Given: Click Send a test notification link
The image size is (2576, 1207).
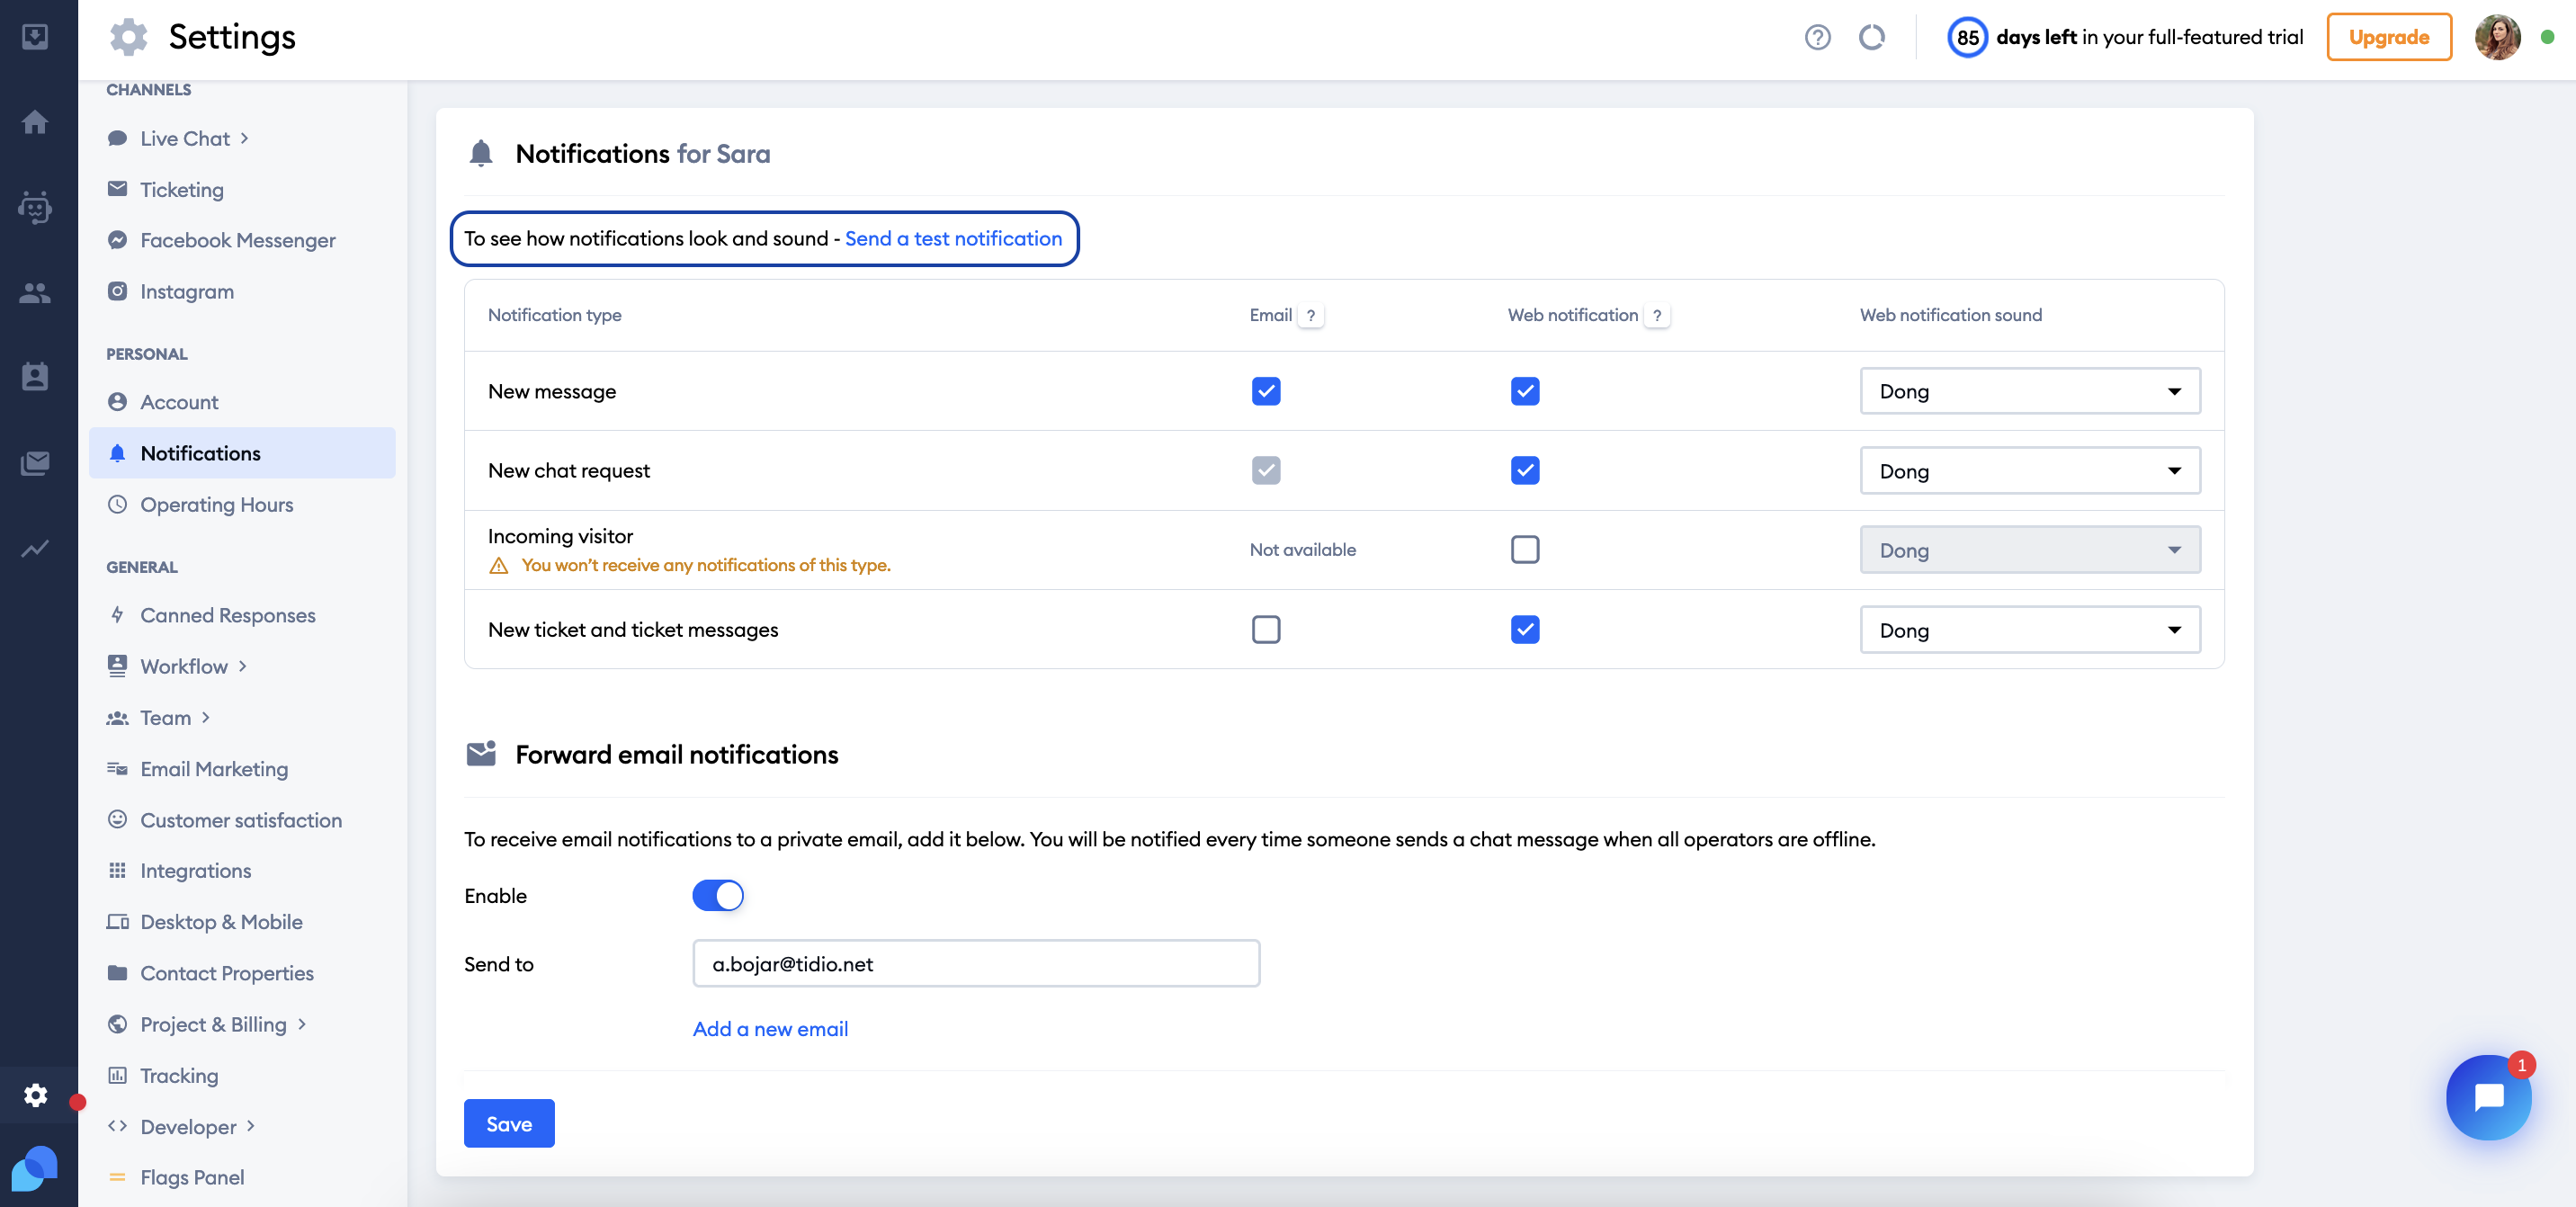Looking at the screenshot, I should [953, 237].
